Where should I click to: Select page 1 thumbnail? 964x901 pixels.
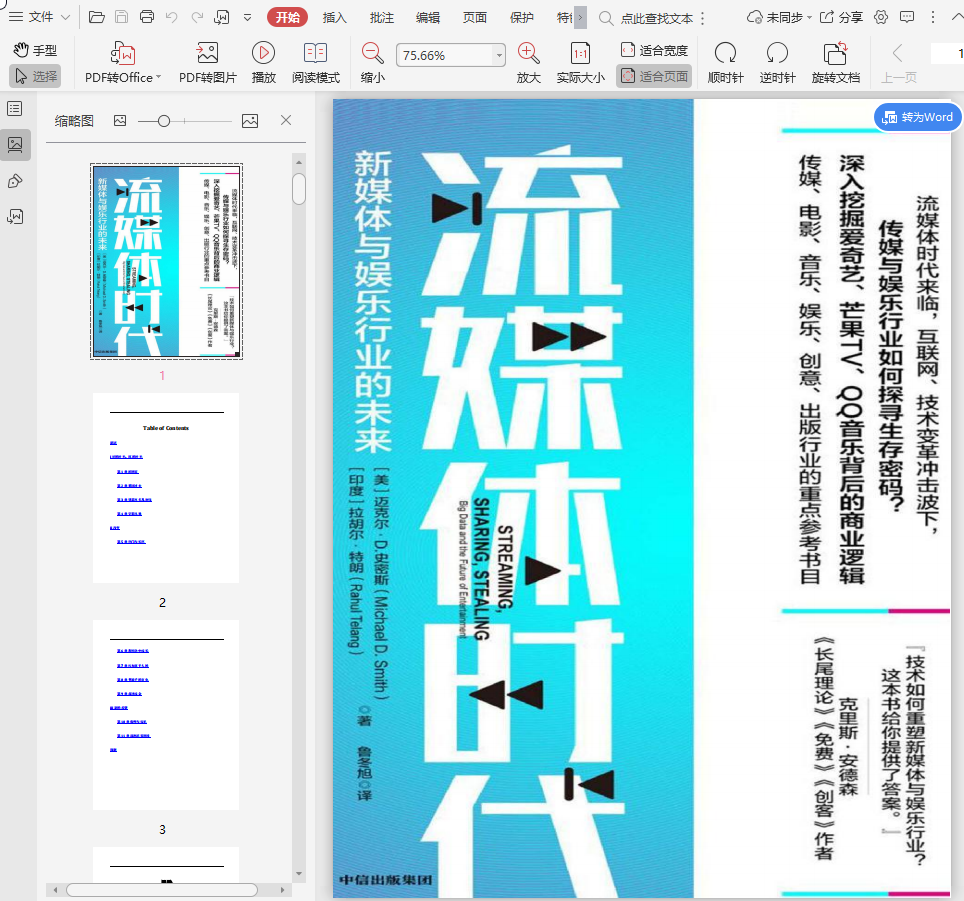click(166, 261)
